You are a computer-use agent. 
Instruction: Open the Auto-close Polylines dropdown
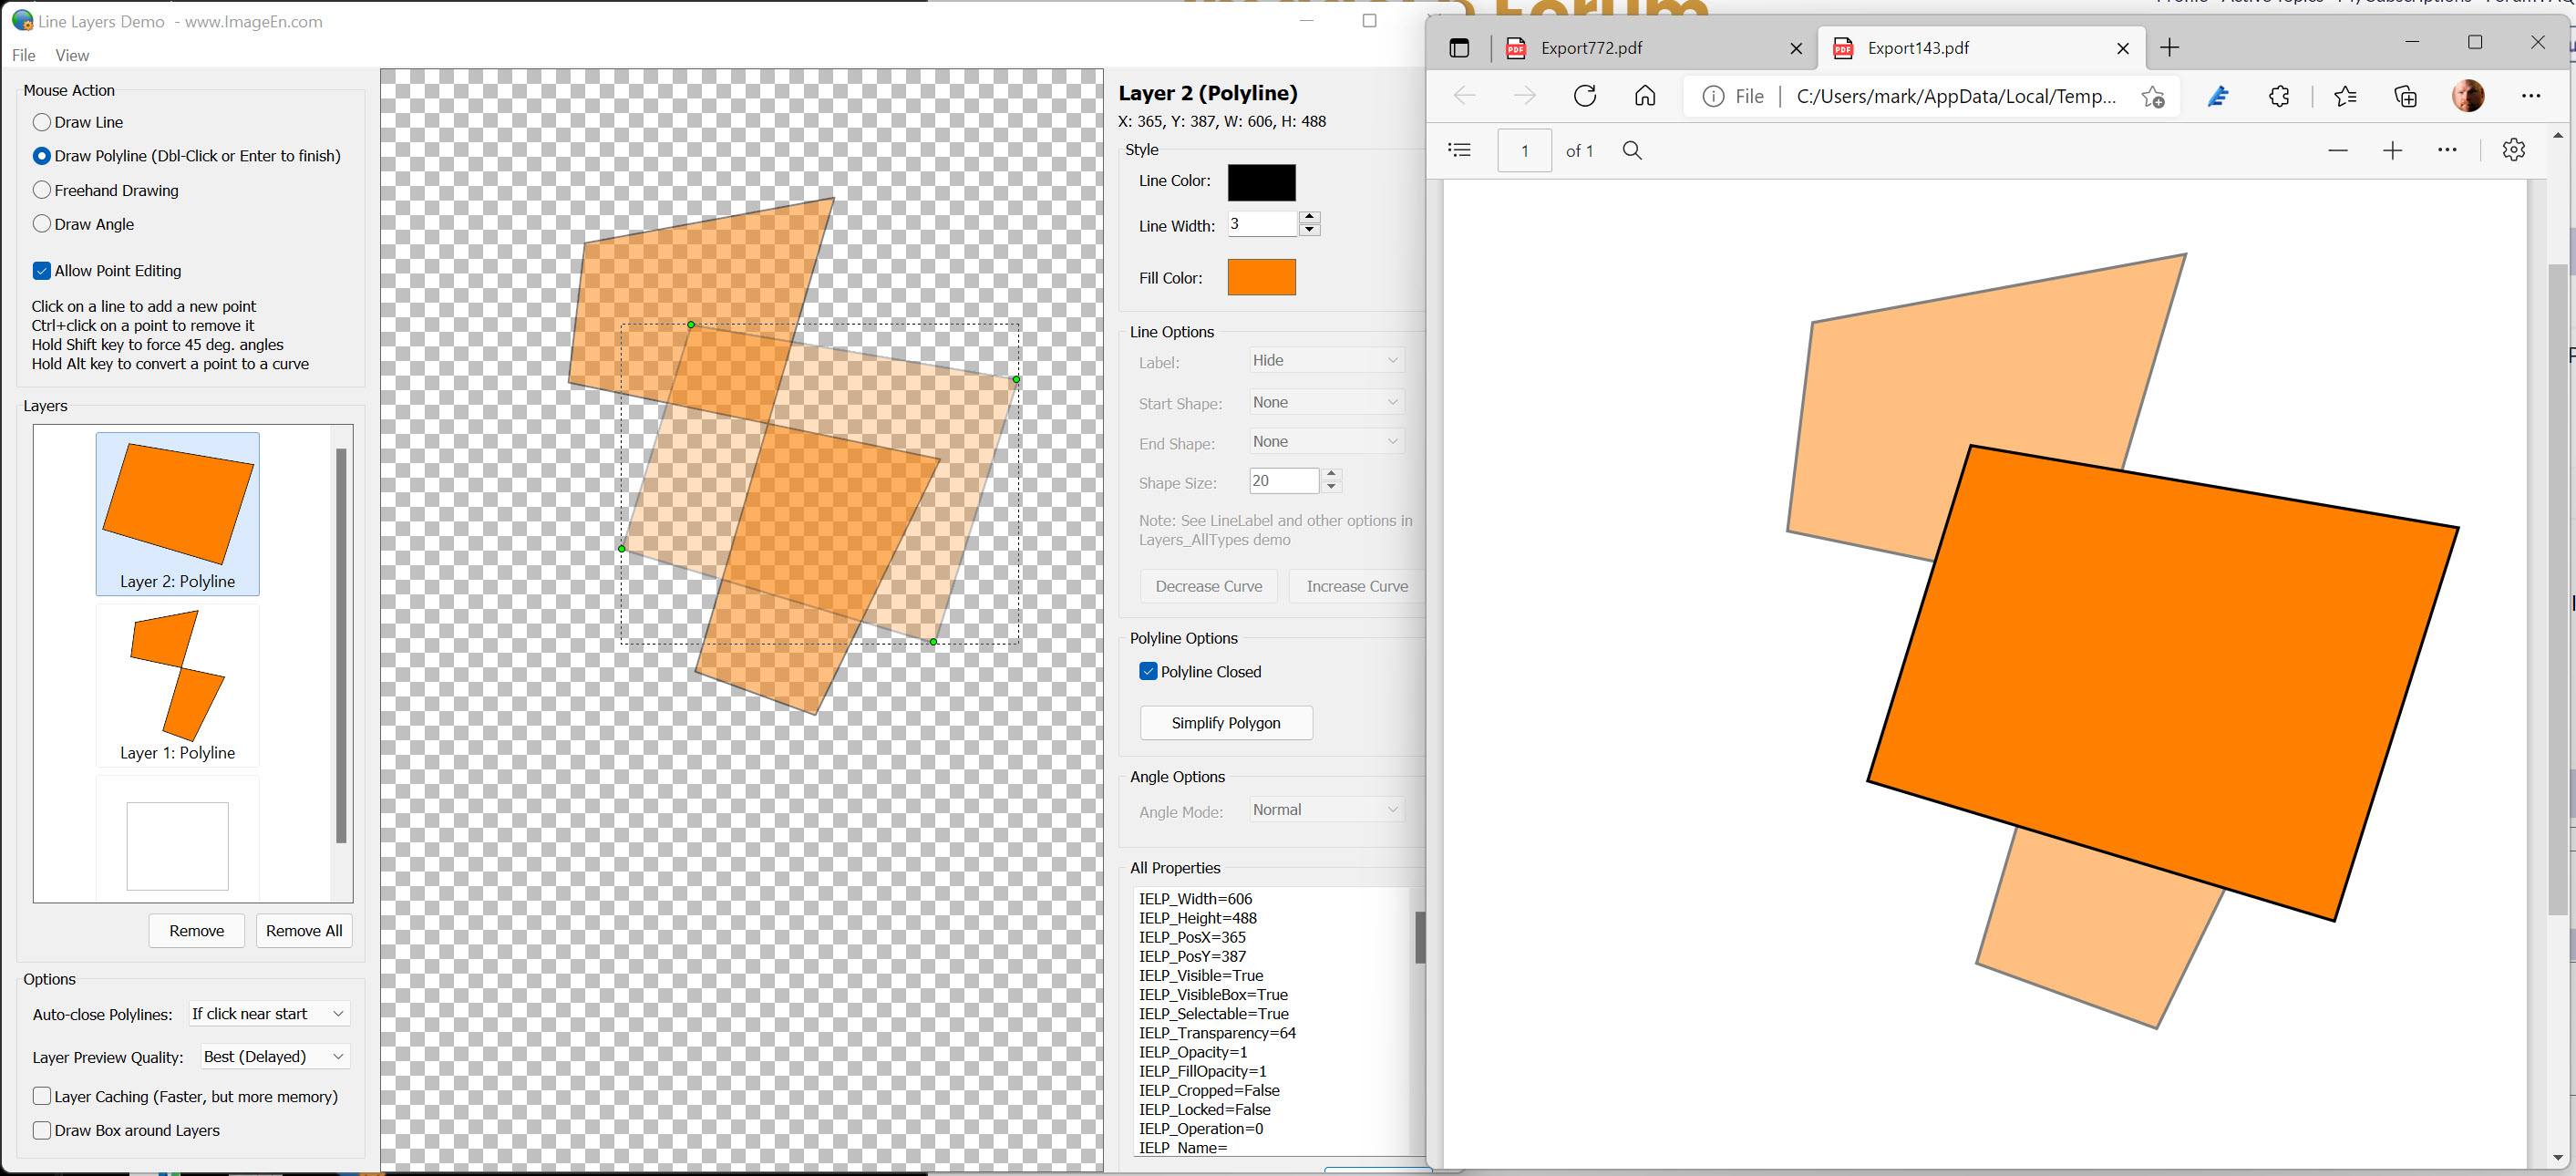pos(269,1013)
